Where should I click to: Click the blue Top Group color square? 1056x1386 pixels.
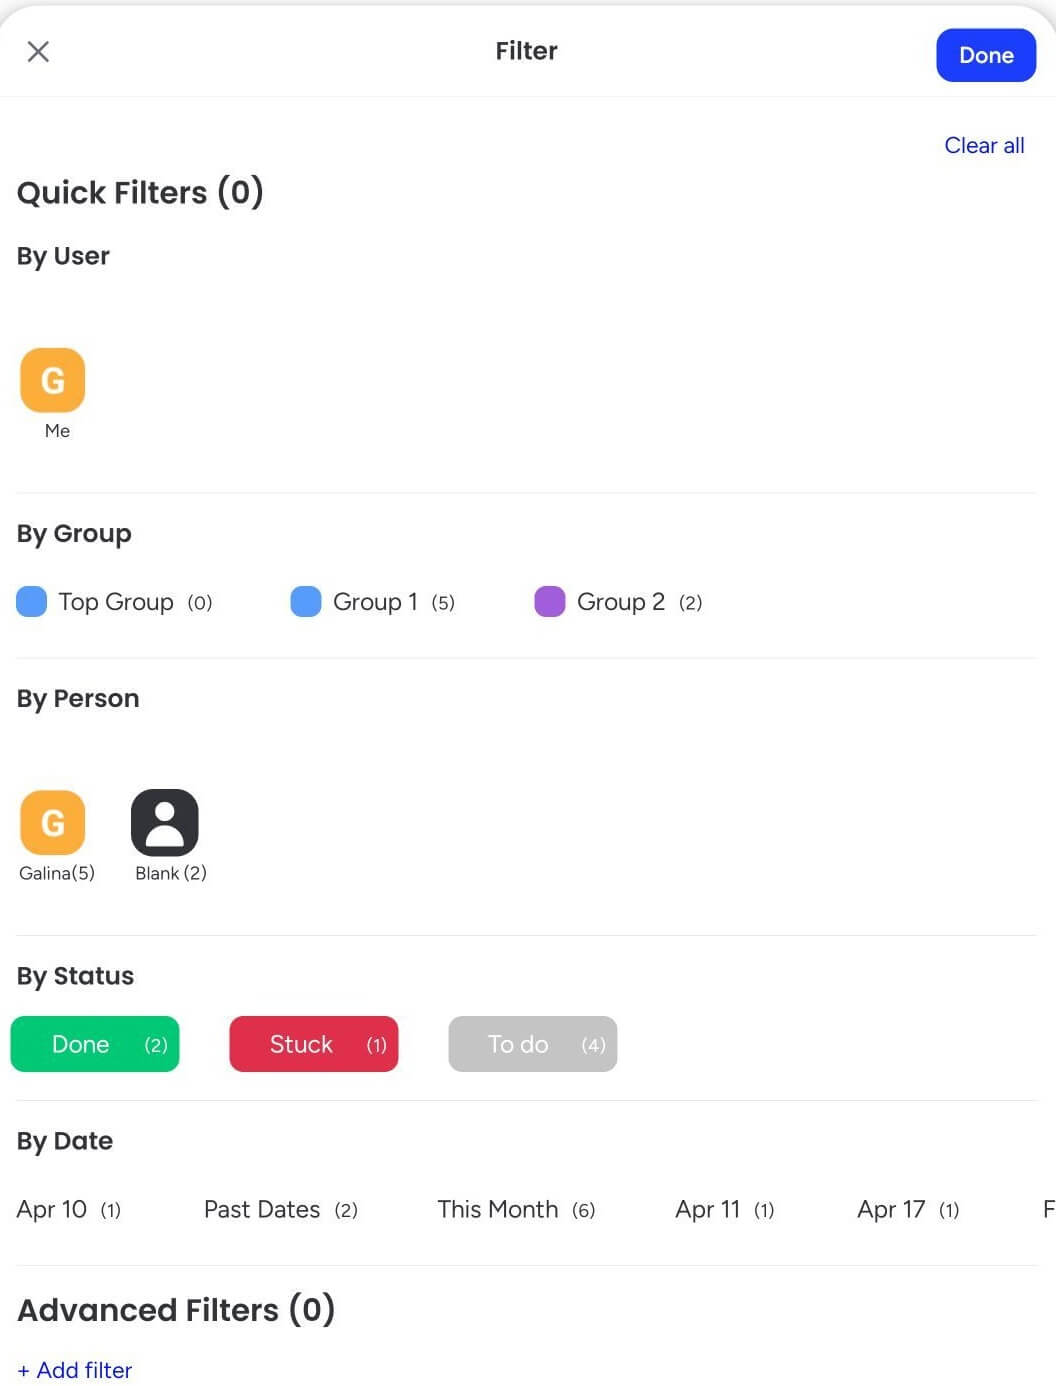tap(32, 602)
